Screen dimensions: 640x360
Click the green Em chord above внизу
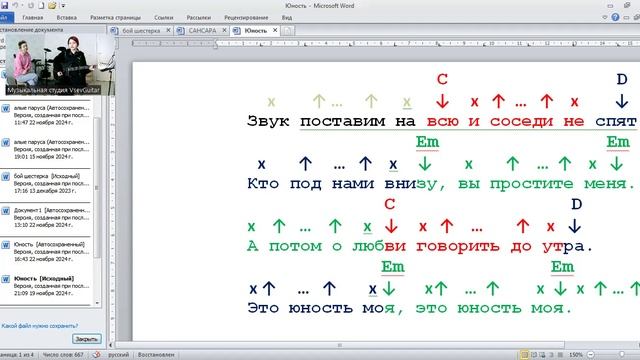pyautogui.click(x=427, y=142)
